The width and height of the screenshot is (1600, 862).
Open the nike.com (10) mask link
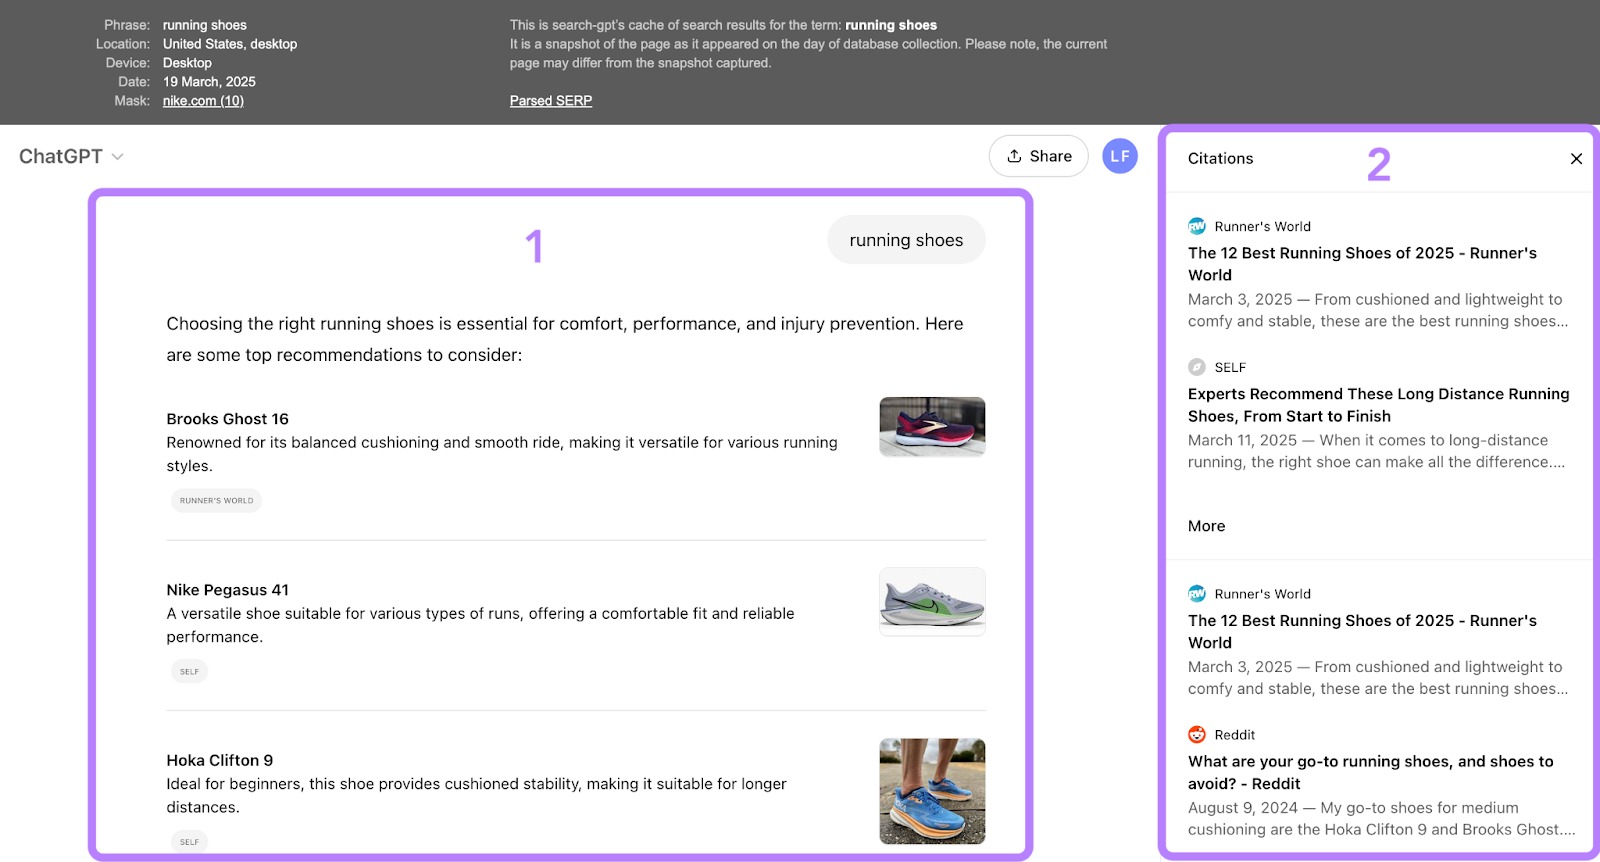click(x=203, y=101)
